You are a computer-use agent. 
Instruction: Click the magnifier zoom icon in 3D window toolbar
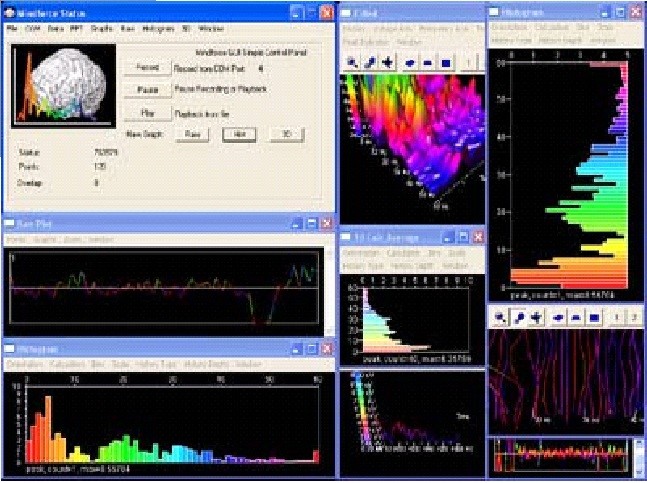(352, 63)
